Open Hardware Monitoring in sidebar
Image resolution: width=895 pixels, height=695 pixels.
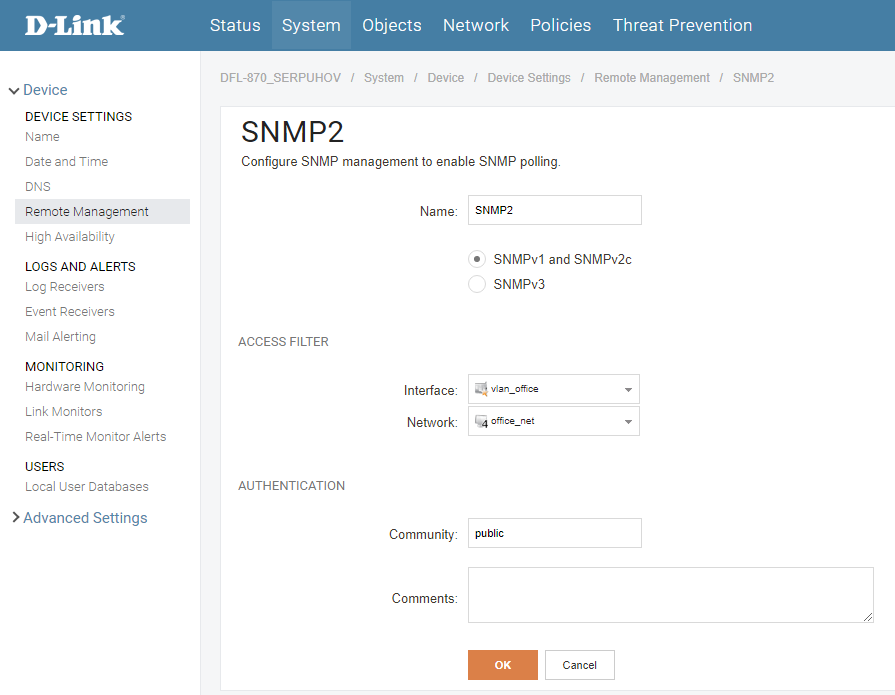(x=85, y=387)
